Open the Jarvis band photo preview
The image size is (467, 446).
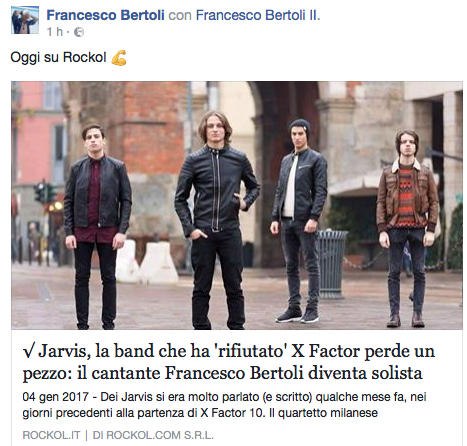237,205
